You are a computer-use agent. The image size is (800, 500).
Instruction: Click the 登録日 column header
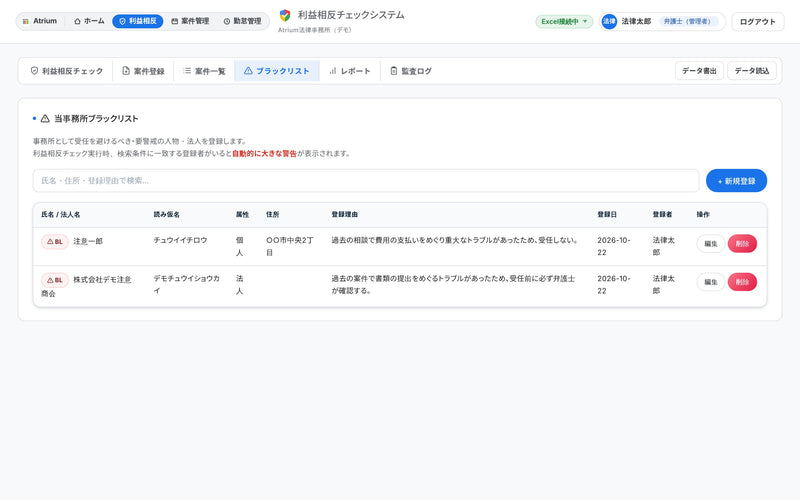point(607,215)
